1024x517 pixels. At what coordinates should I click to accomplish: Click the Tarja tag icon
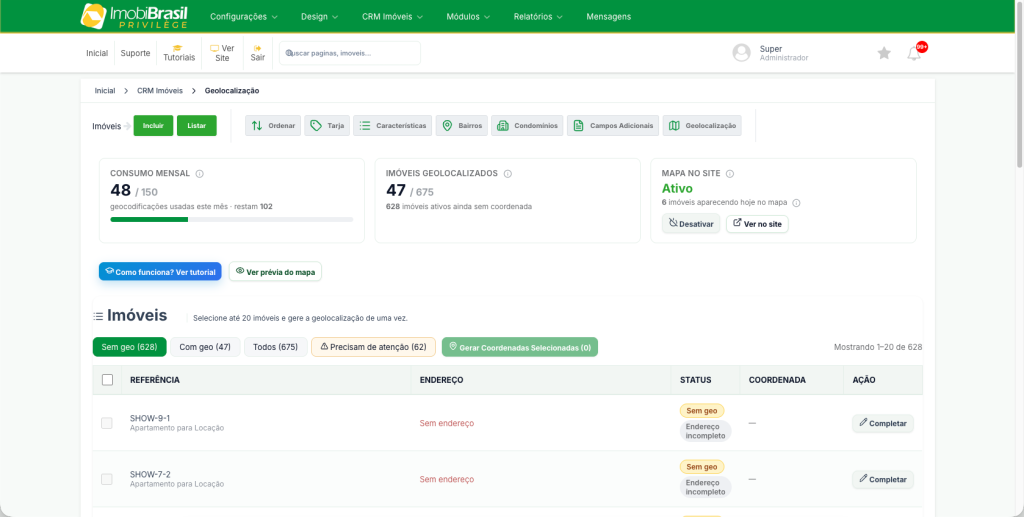click(316, 125)
